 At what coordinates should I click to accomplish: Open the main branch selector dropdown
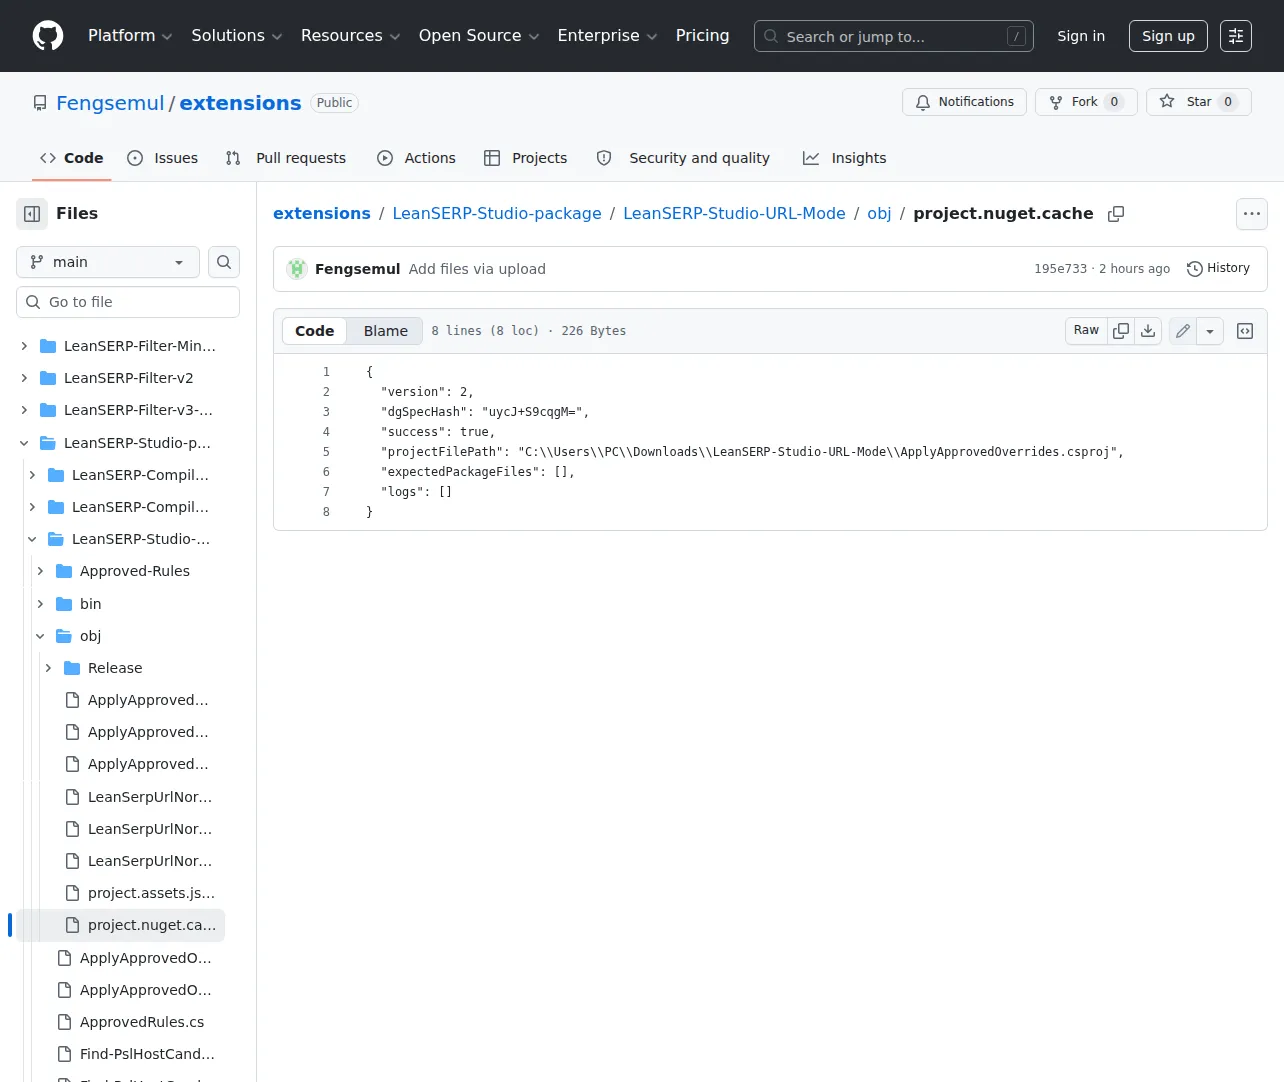pyautogui.click(x=108, y=262)
